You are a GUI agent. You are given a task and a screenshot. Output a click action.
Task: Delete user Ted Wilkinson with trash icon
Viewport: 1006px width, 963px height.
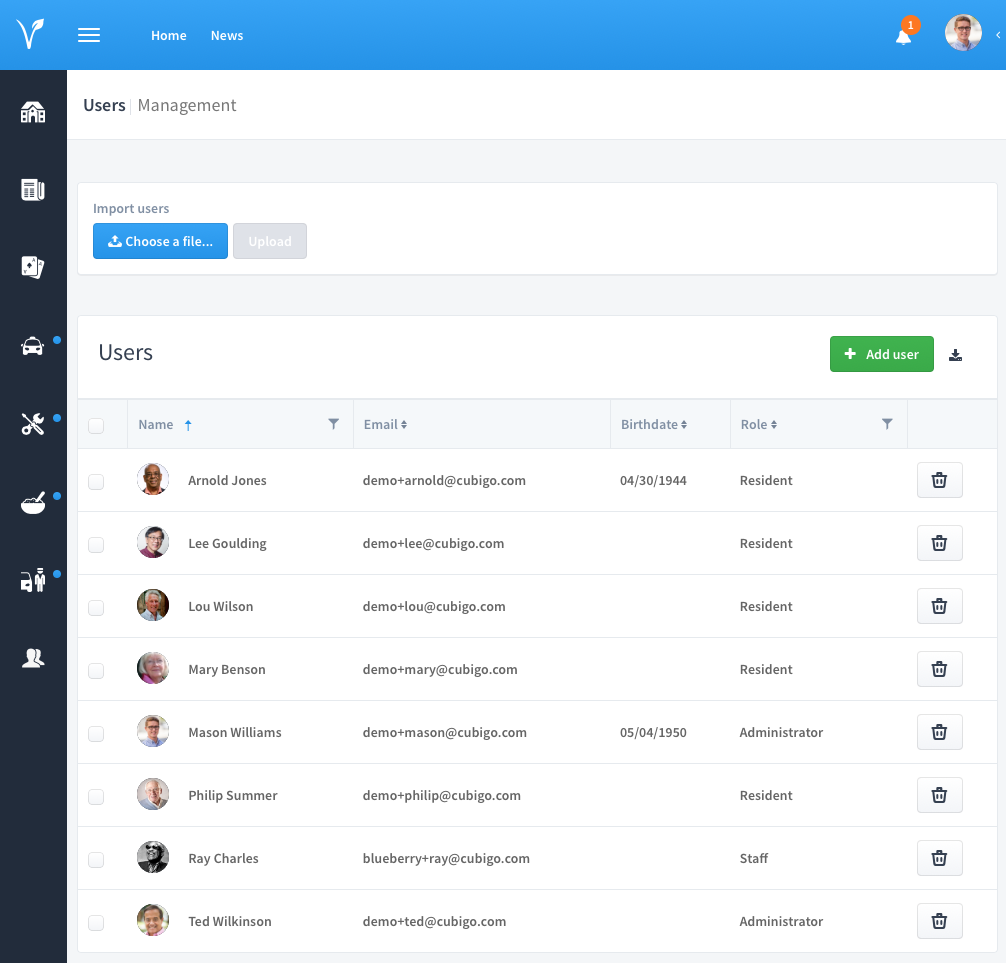[x=939, y=921]
